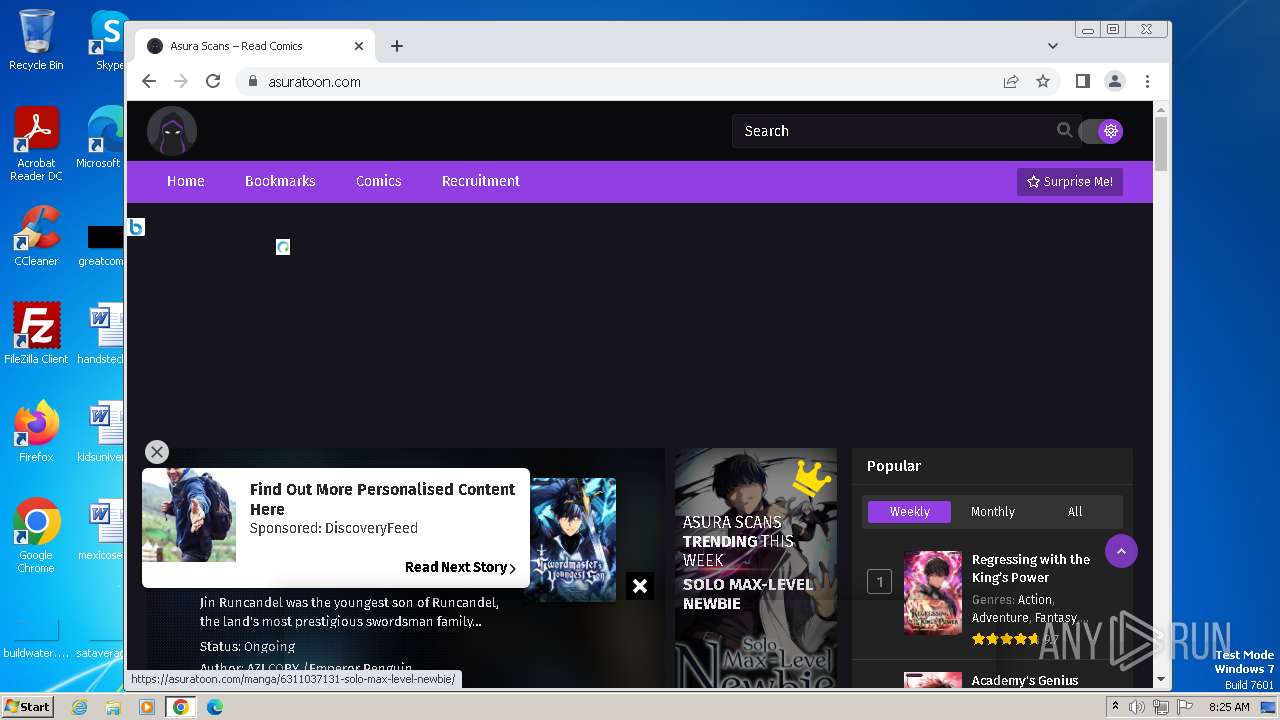Click the Edge taskbar icon

[214, 707]
